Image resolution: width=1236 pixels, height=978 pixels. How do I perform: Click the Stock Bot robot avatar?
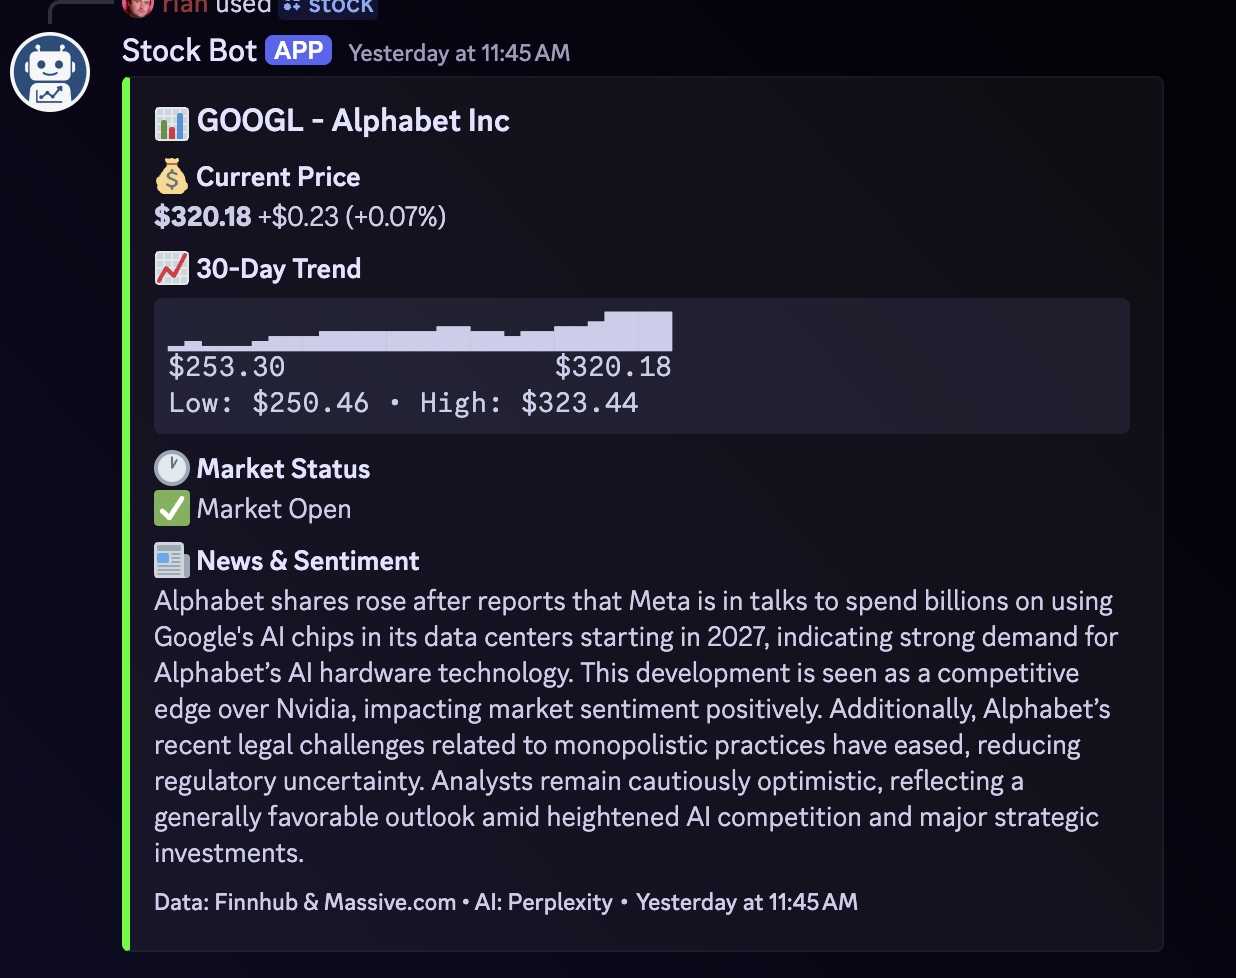(50, 72)
